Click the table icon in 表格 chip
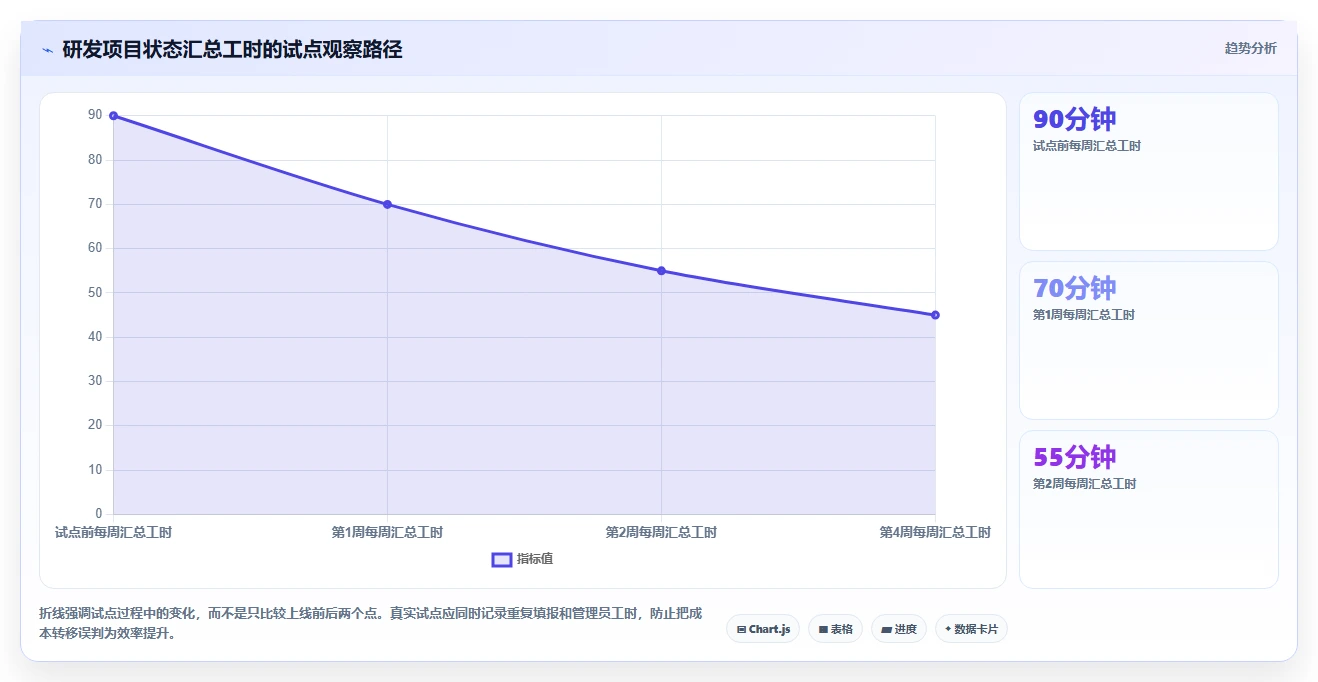This screenshot has width=1318, height=682. (823, 630)
